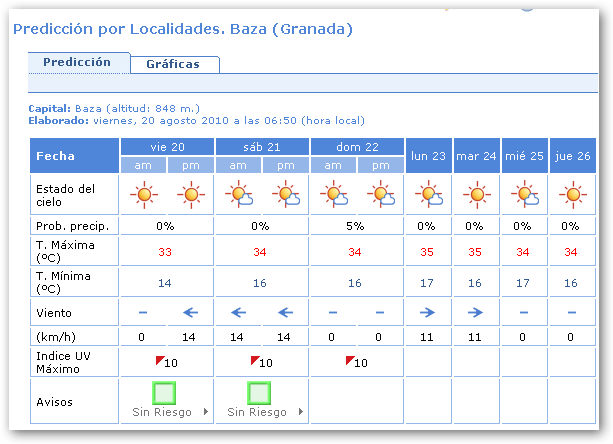The image size is (613, 444).
Task: Select the Predicción tab
Action: pyautogui.click(x=78, y=62)
